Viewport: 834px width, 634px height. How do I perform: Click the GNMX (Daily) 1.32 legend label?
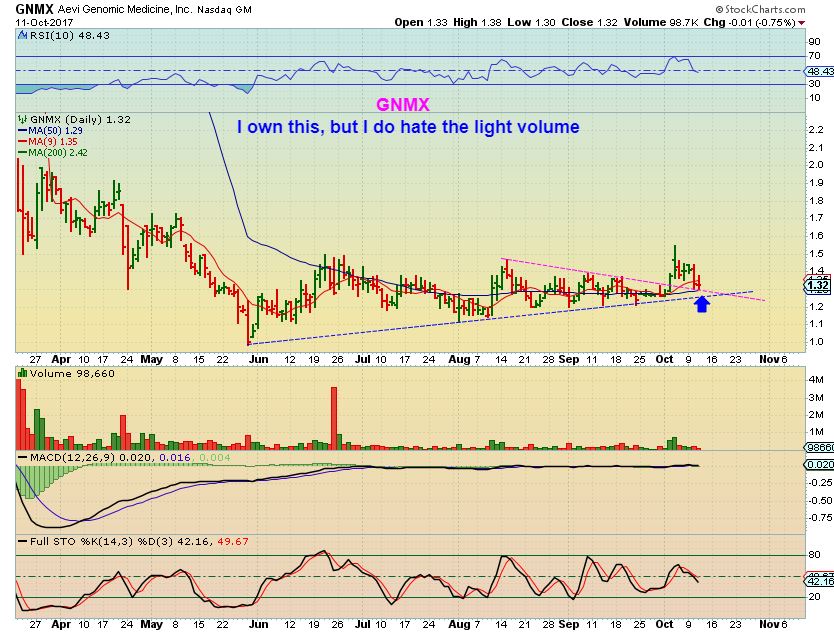80,119
